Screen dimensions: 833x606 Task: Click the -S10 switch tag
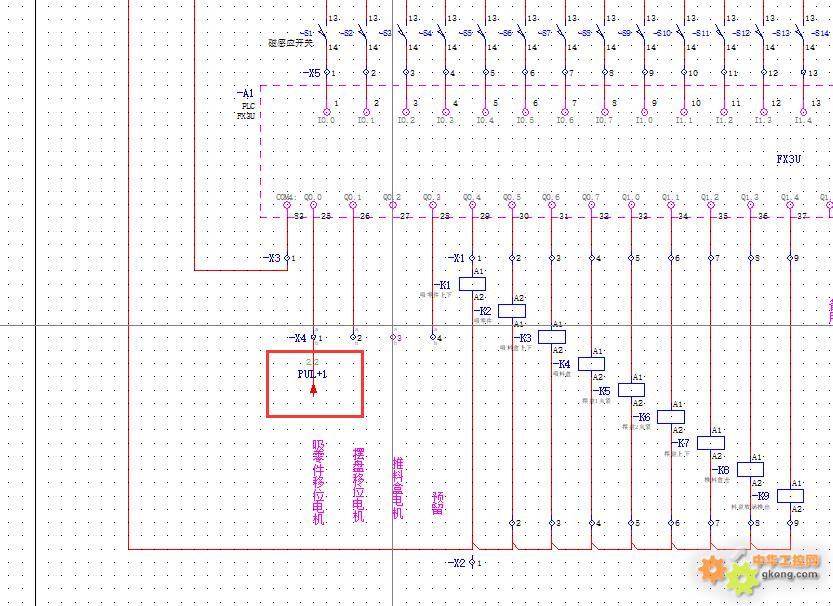(x=662, y=33)
